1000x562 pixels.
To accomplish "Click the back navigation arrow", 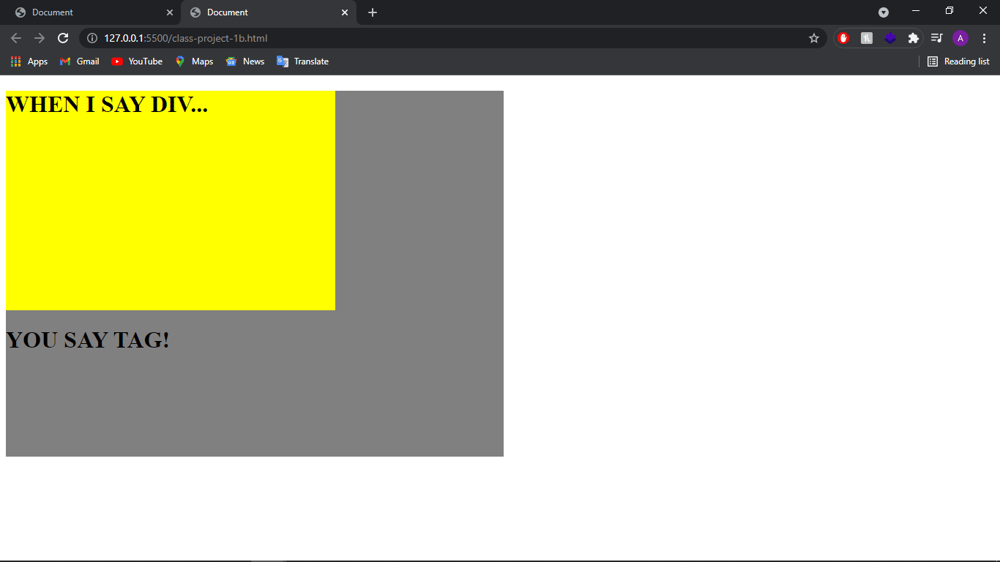I will pyautogui.click(x=16, y=38).
